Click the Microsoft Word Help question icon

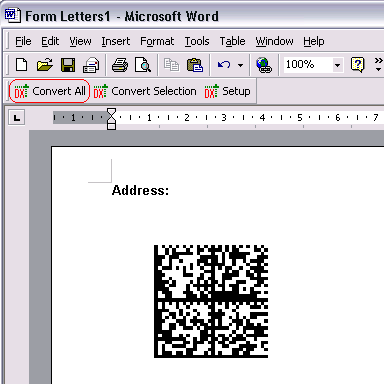[358, 64]
